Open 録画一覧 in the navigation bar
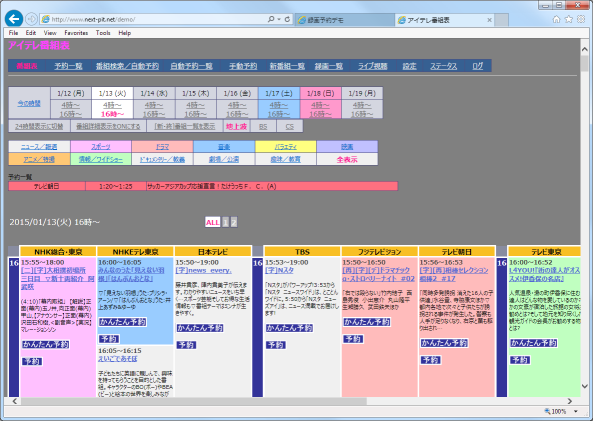This screenshot has height=421, width=593. coord(329,66)
